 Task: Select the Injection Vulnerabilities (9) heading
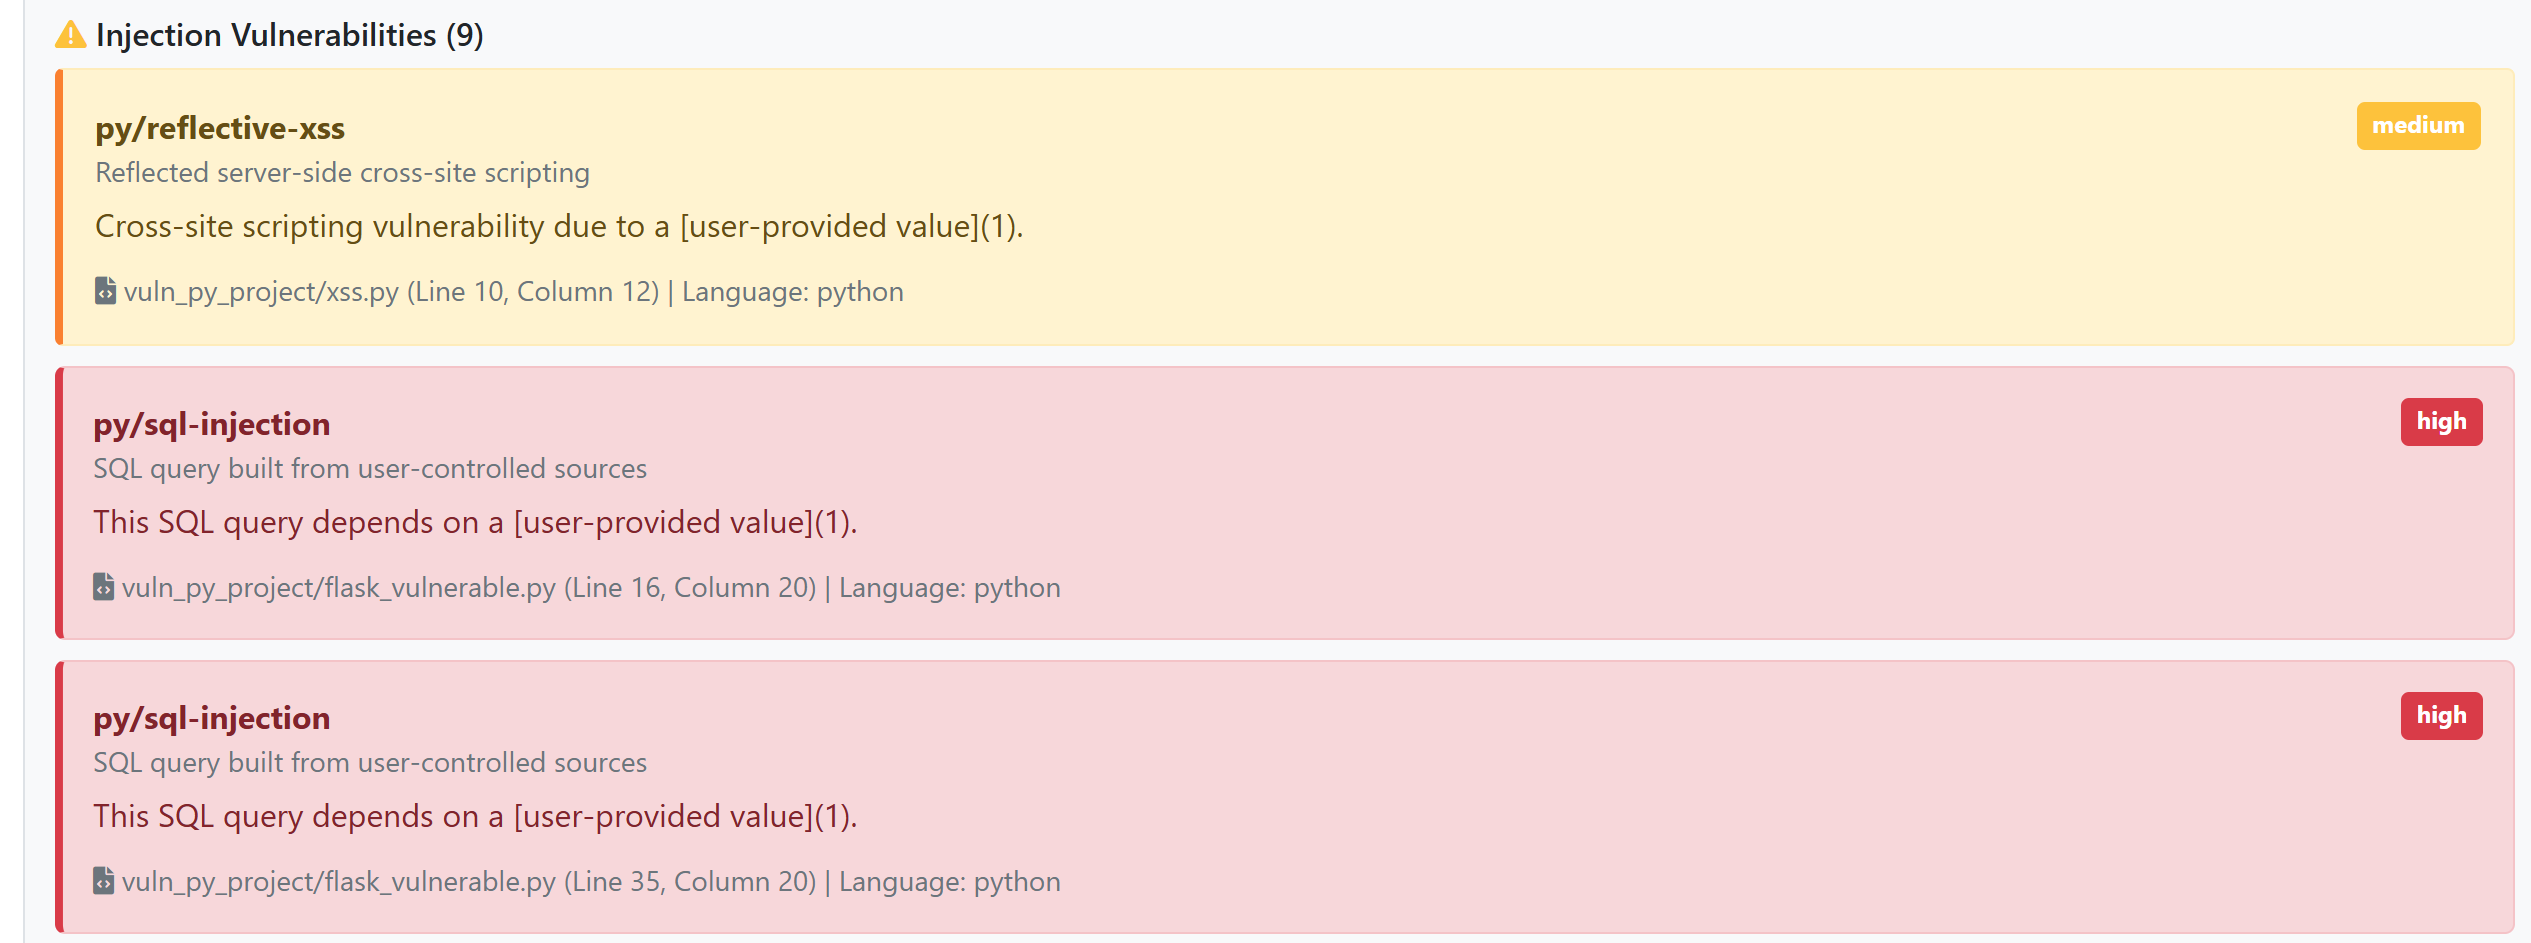pos(289,35)
